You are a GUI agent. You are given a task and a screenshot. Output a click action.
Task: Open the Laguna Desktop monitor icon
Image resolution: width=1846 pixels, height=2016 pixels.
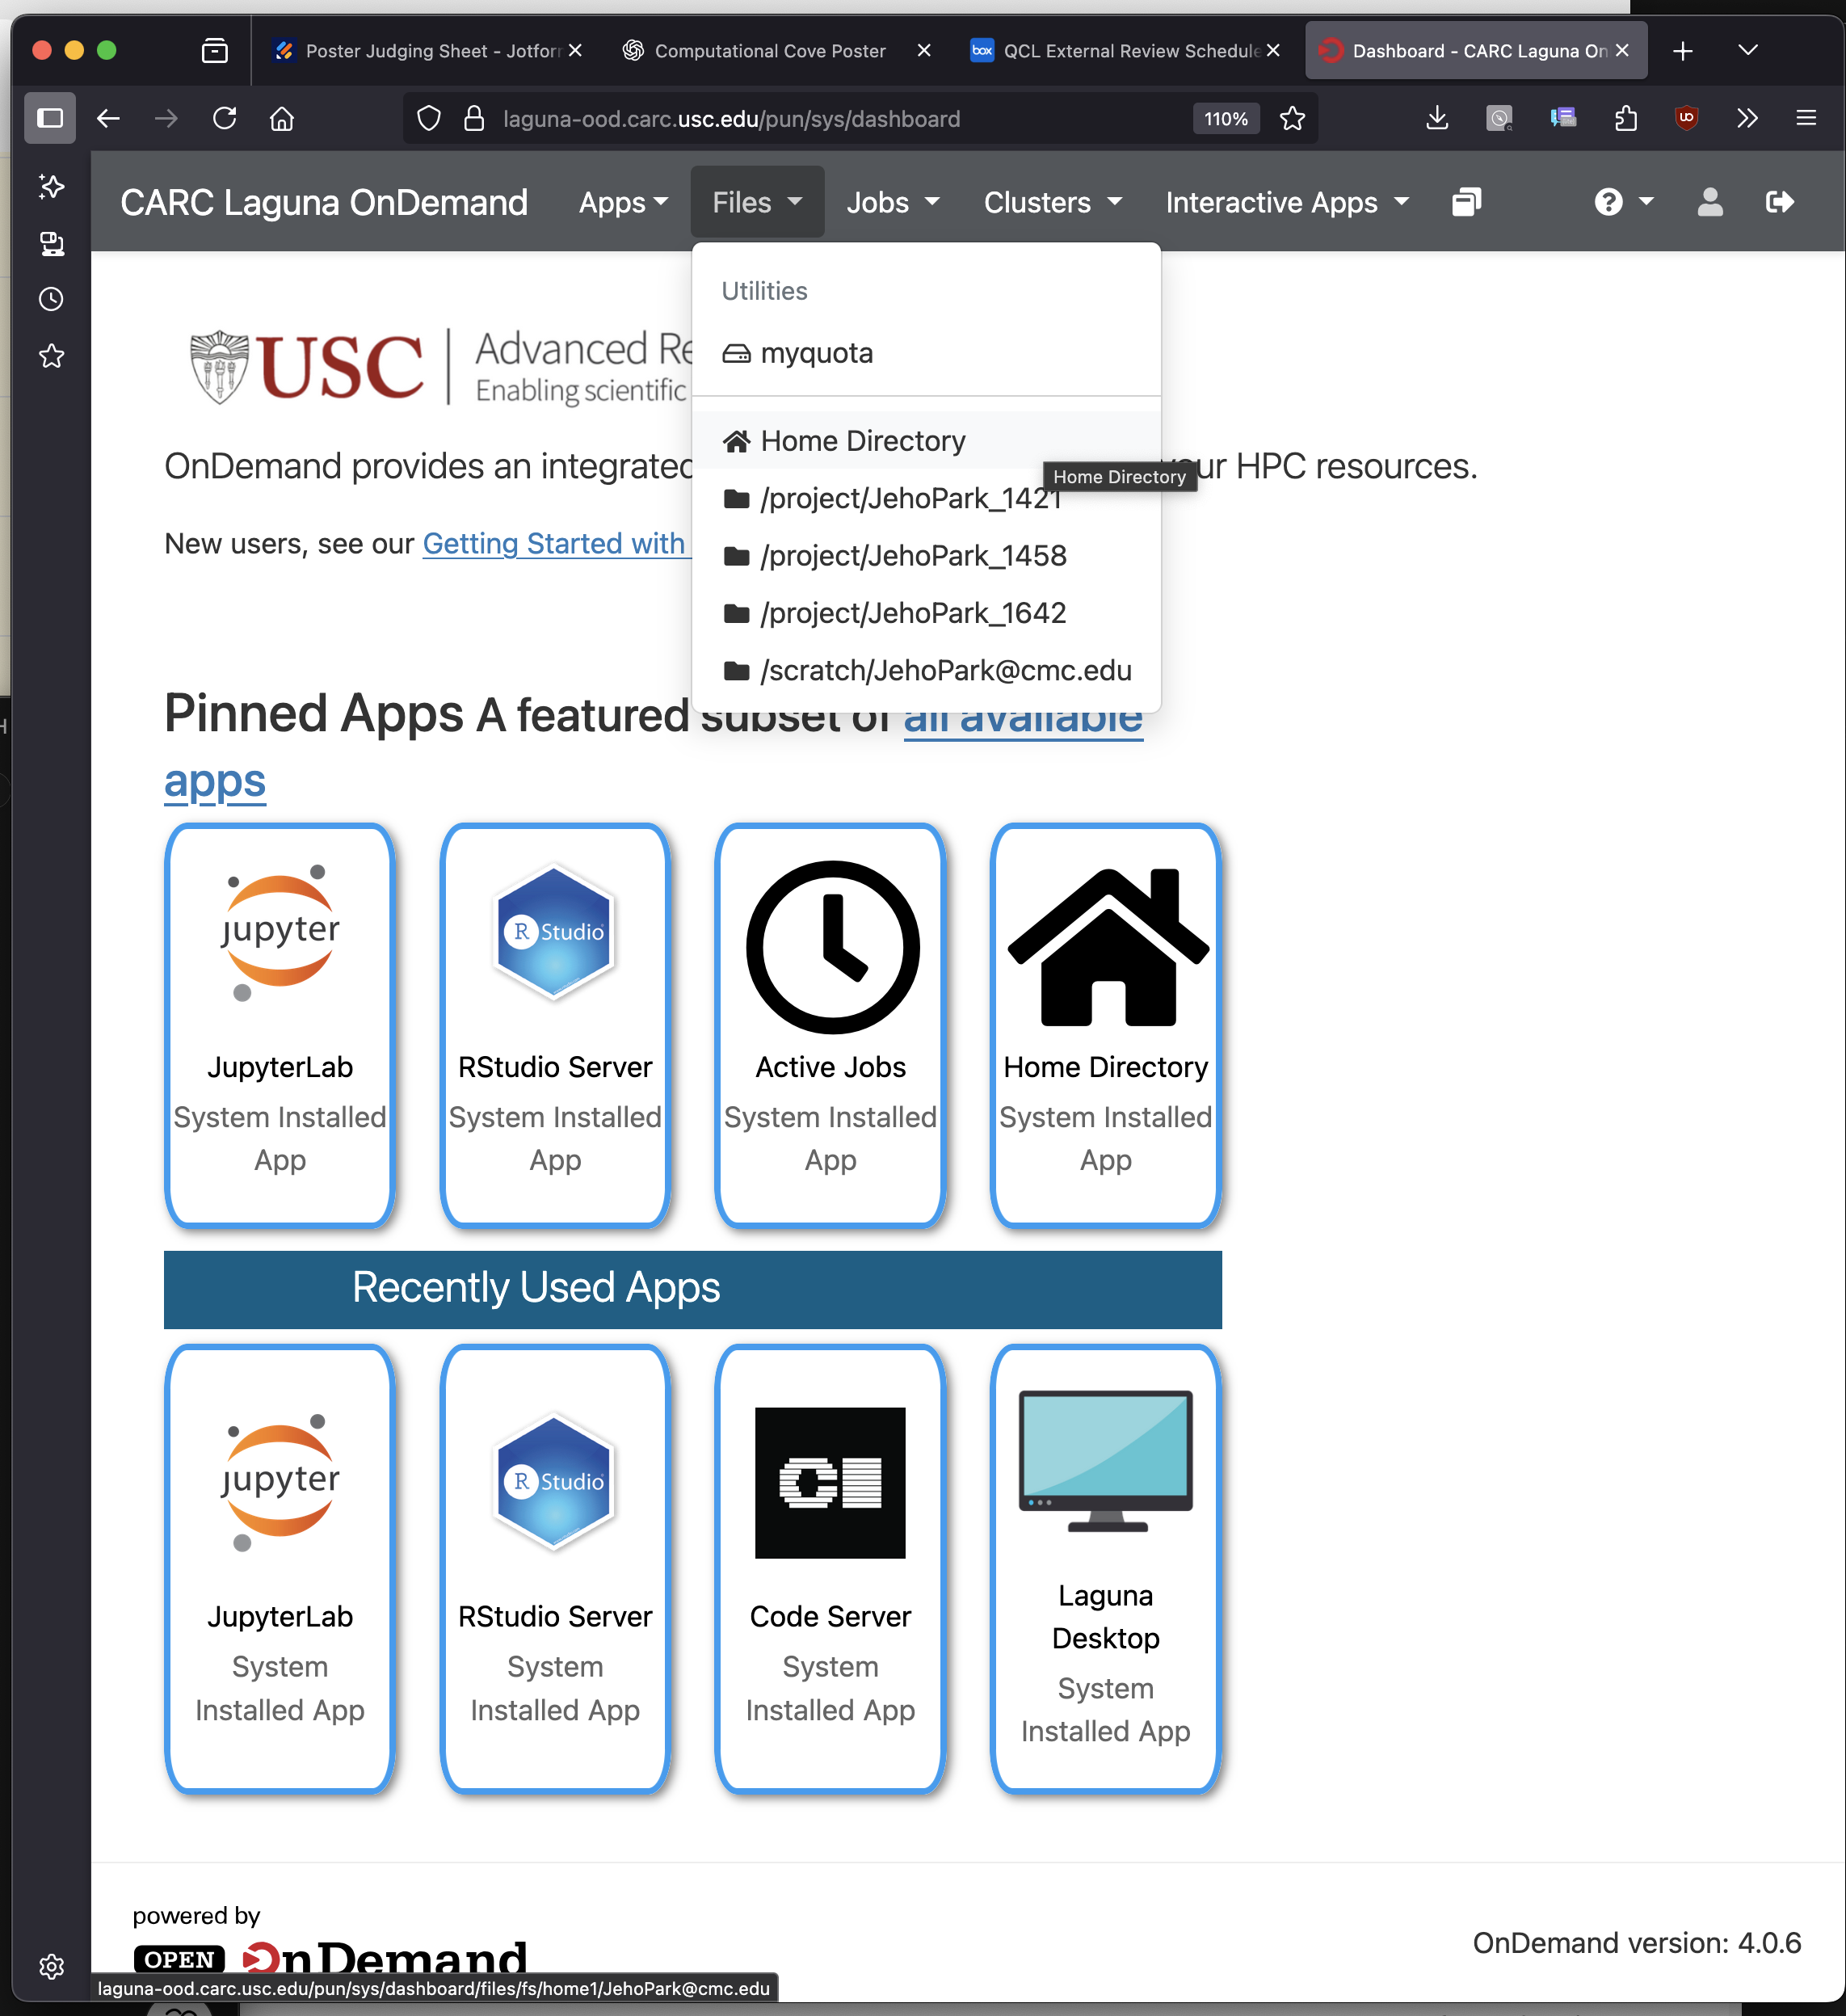coord(1105,1460)
